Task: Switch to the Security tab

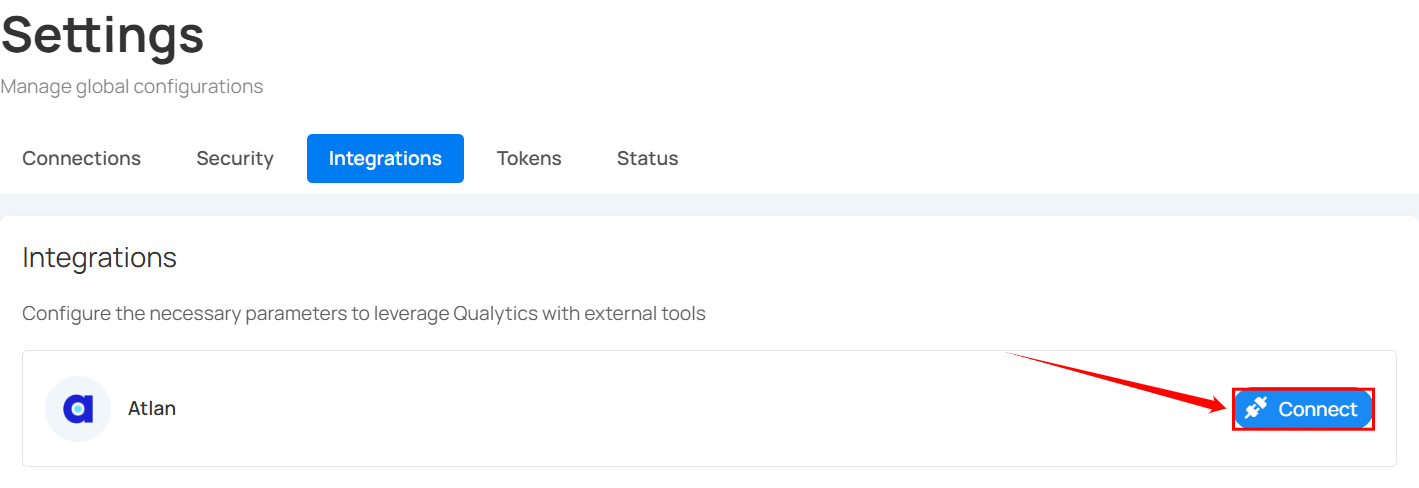Action: point(235,158)
